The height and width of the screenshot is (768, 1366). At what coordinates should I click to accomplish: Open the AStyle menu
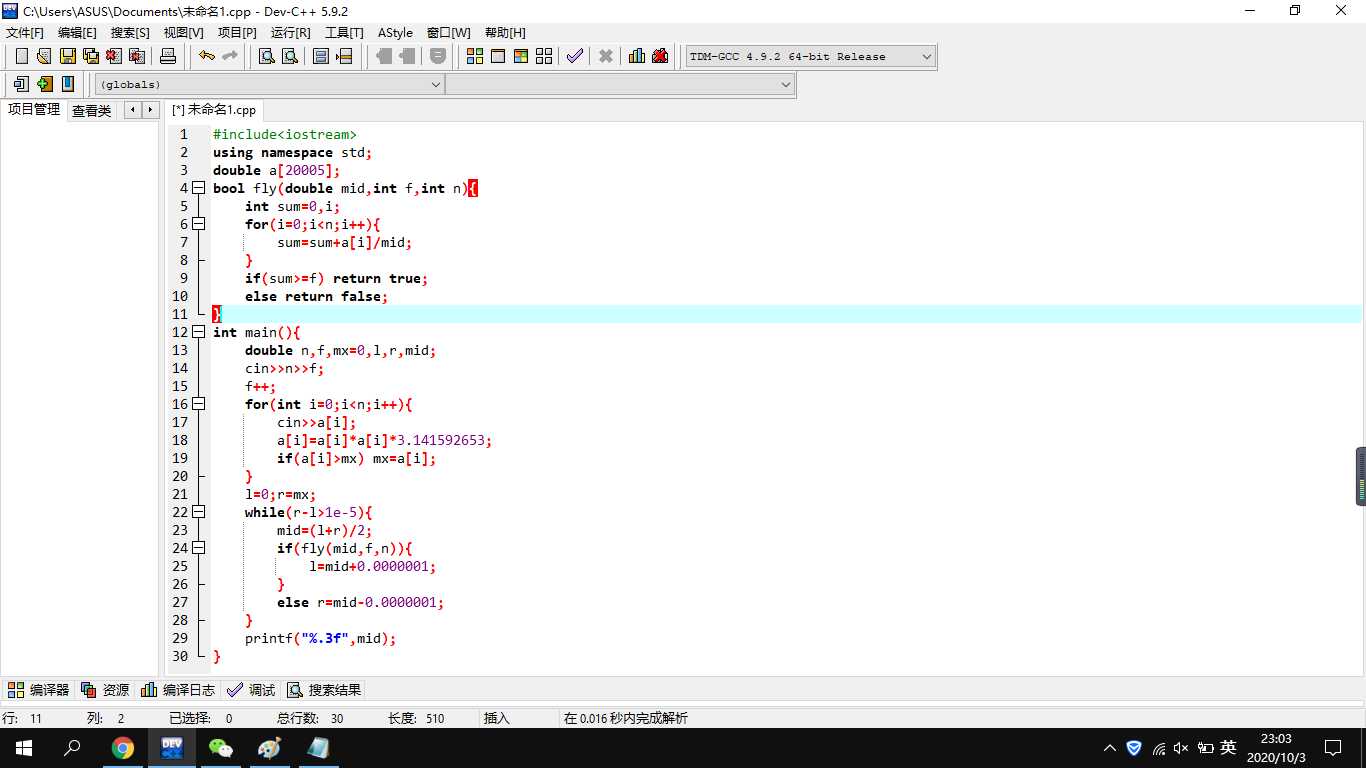click(395, 33)
